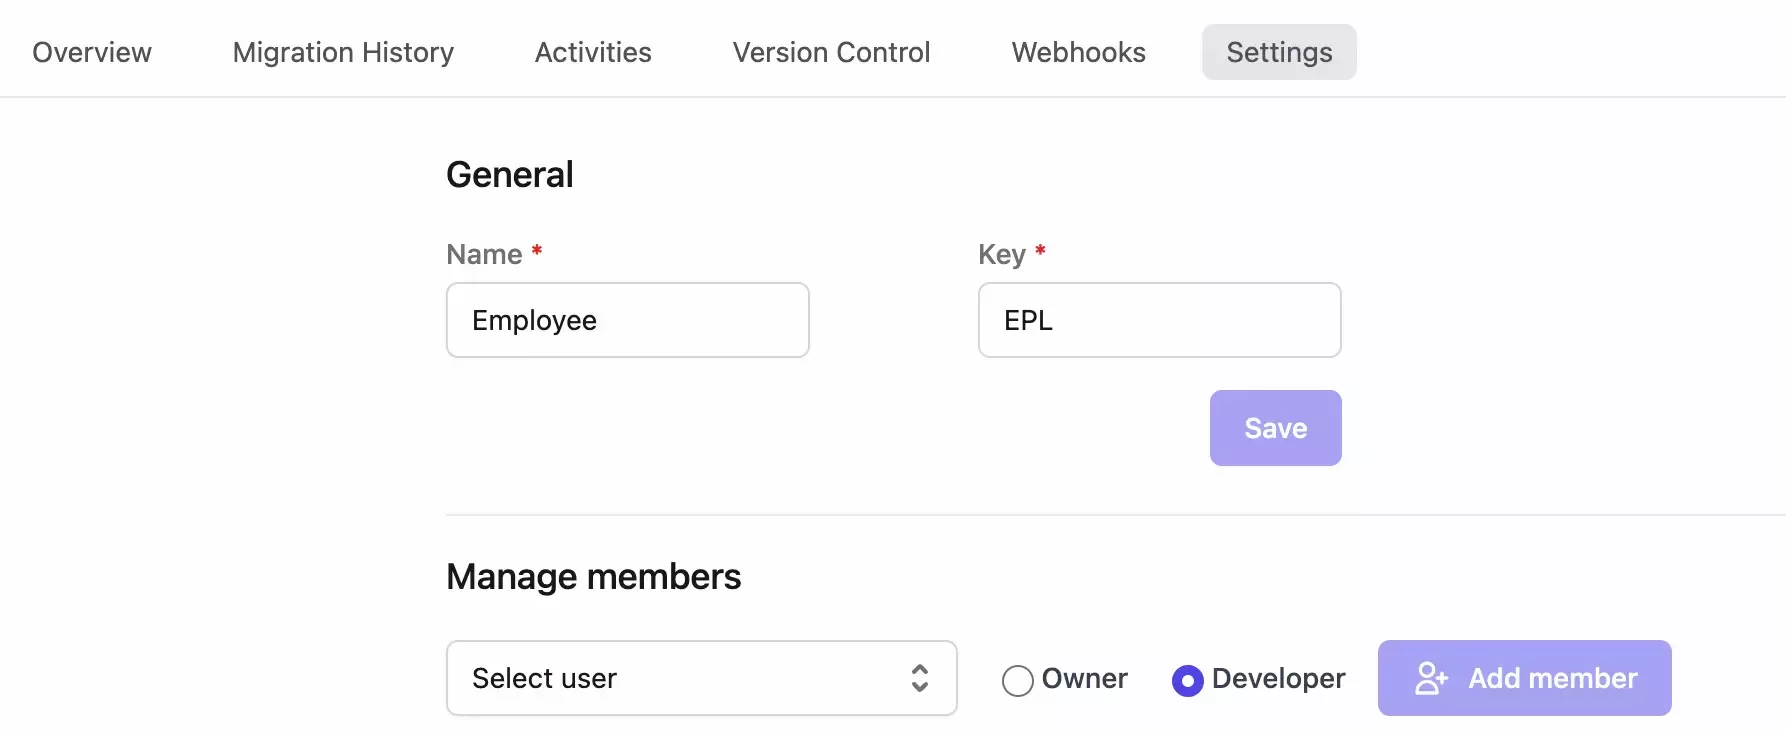Screen dimensions: 1786x730
Task: Go to the Activities tab
Action: click(593, 52)
